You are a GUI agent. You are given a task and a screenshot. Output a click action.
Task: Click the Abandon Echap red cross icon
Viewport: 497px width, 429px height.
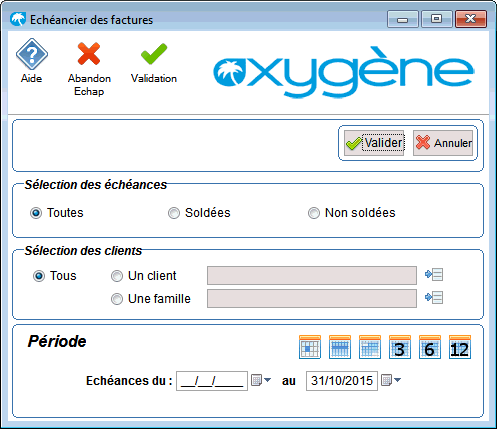pyautogui.click(x=89, y=53)
